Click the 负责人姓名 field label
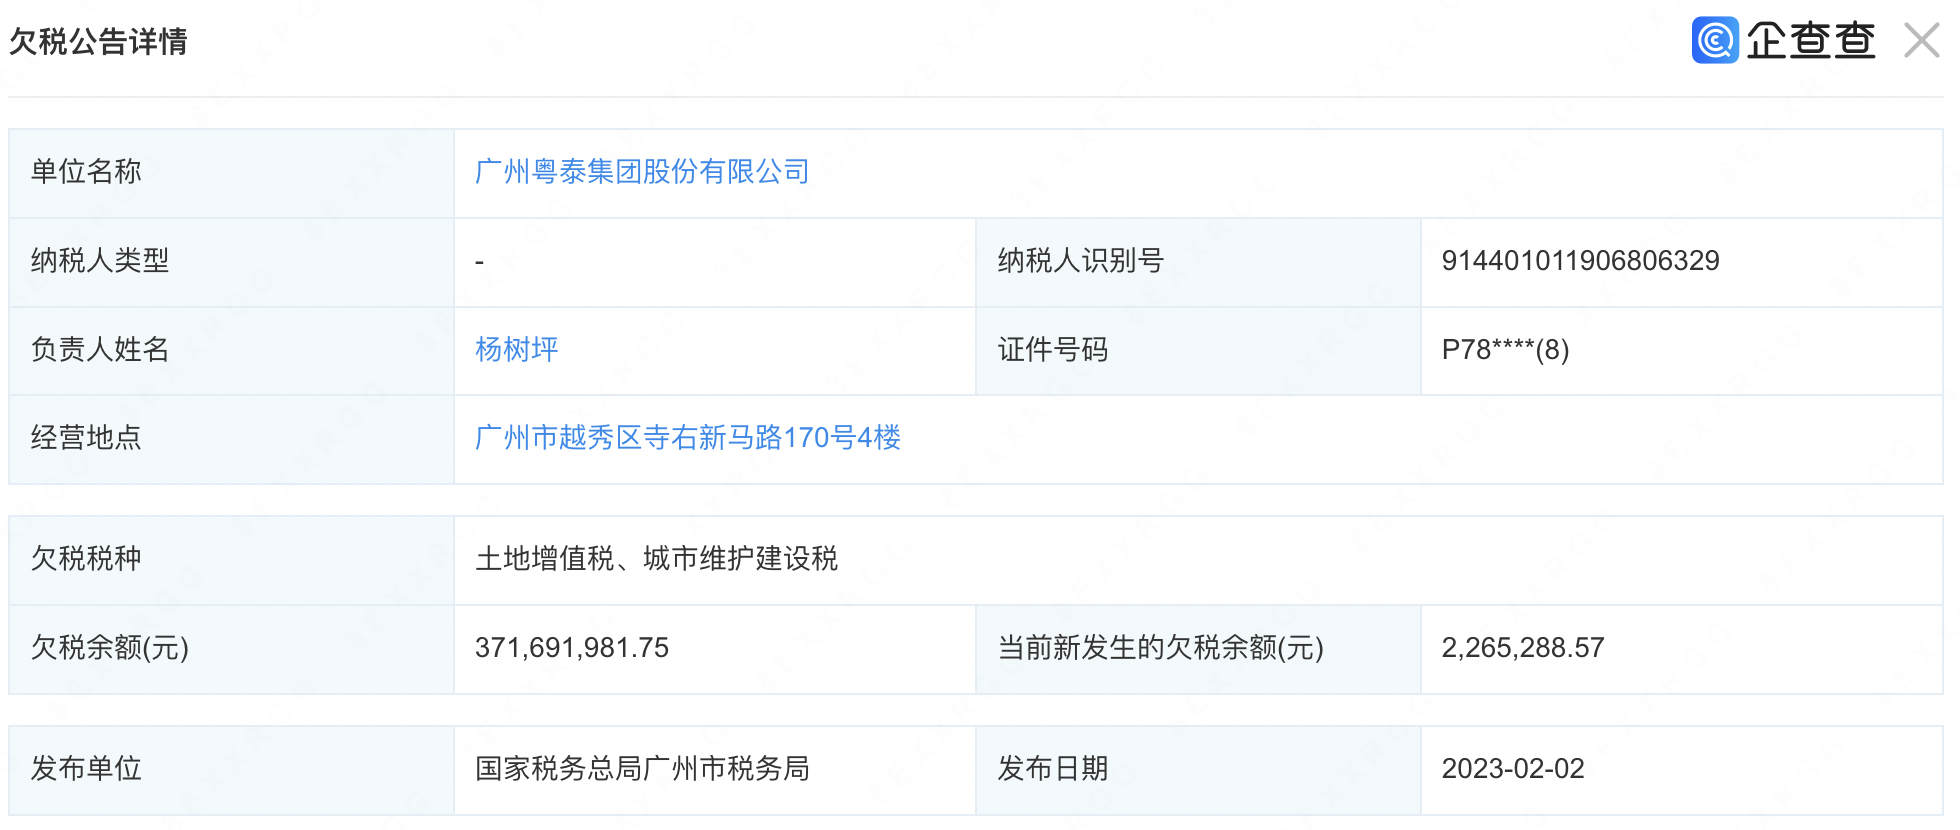Viewport: 1960px width, 830px height. click(x=100, y=350)
